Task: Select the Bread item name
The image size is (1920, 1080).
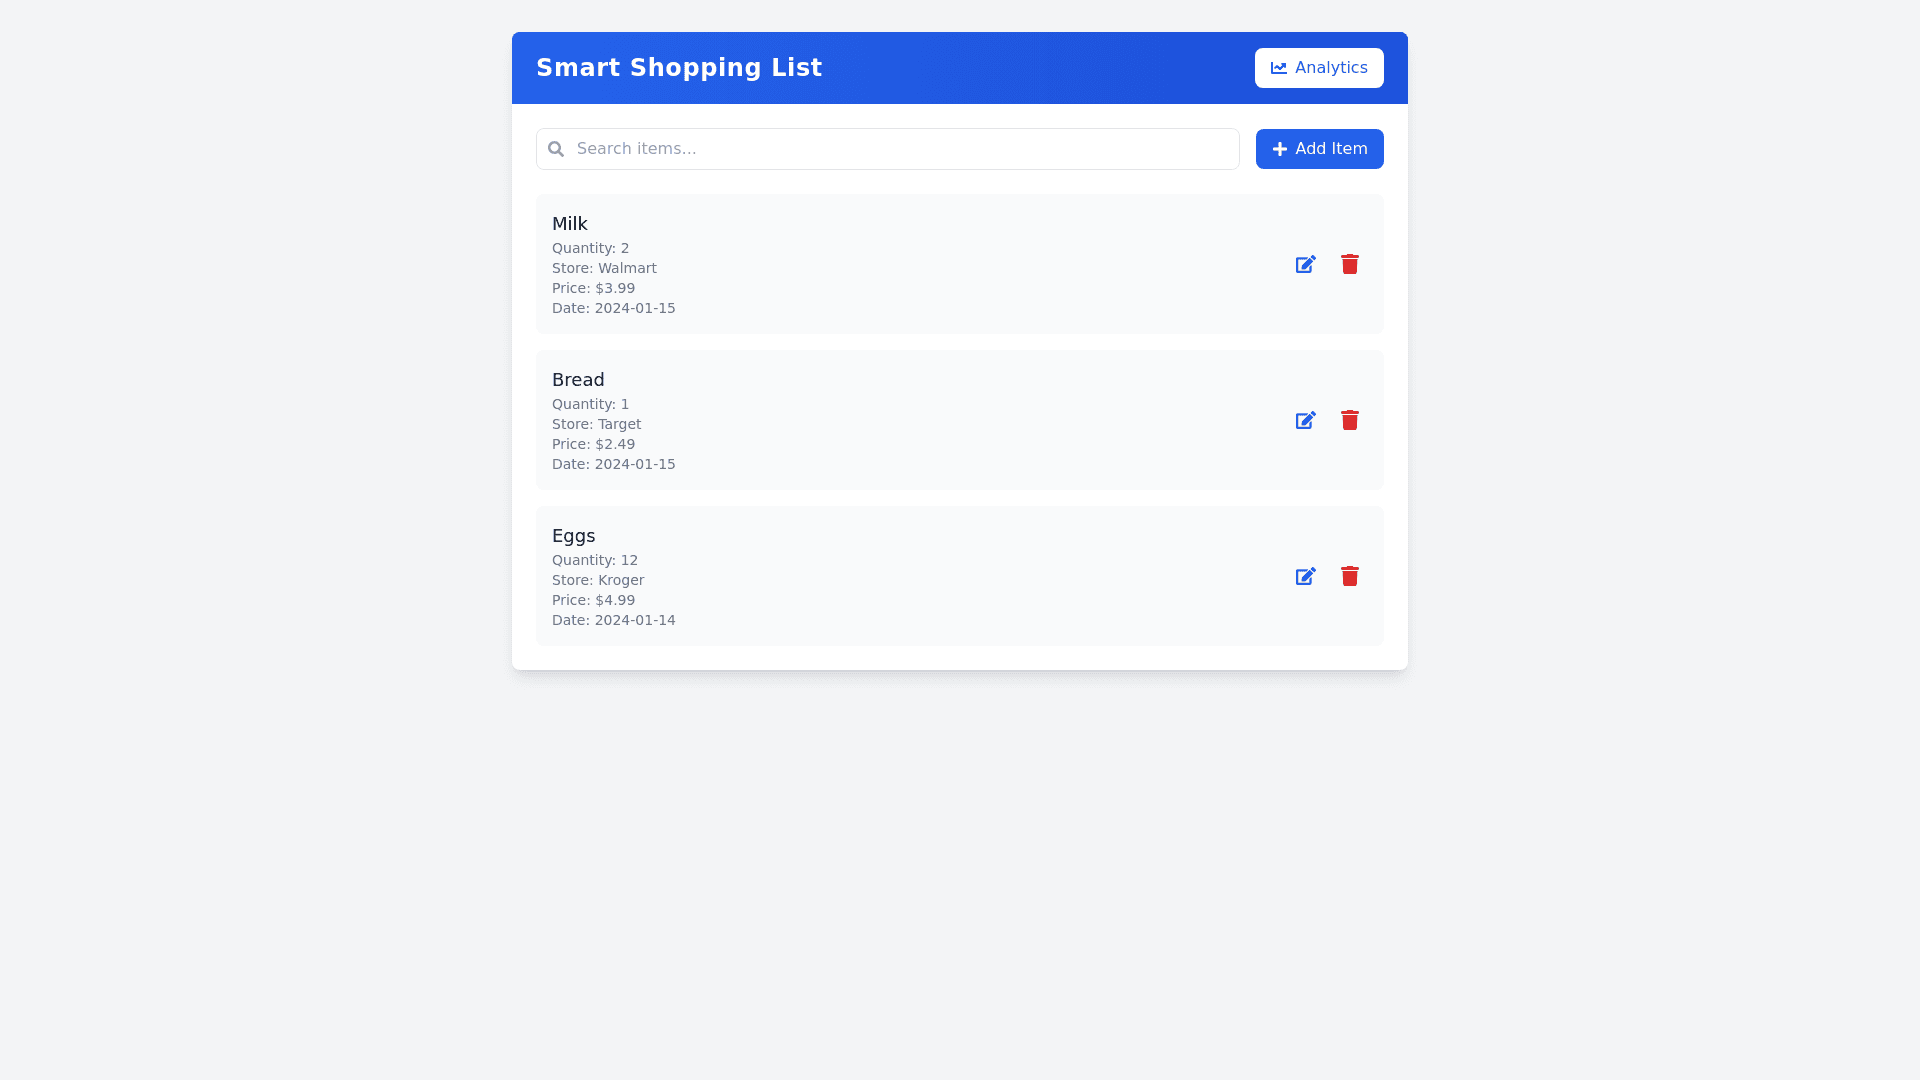Action: coord(578,380)
